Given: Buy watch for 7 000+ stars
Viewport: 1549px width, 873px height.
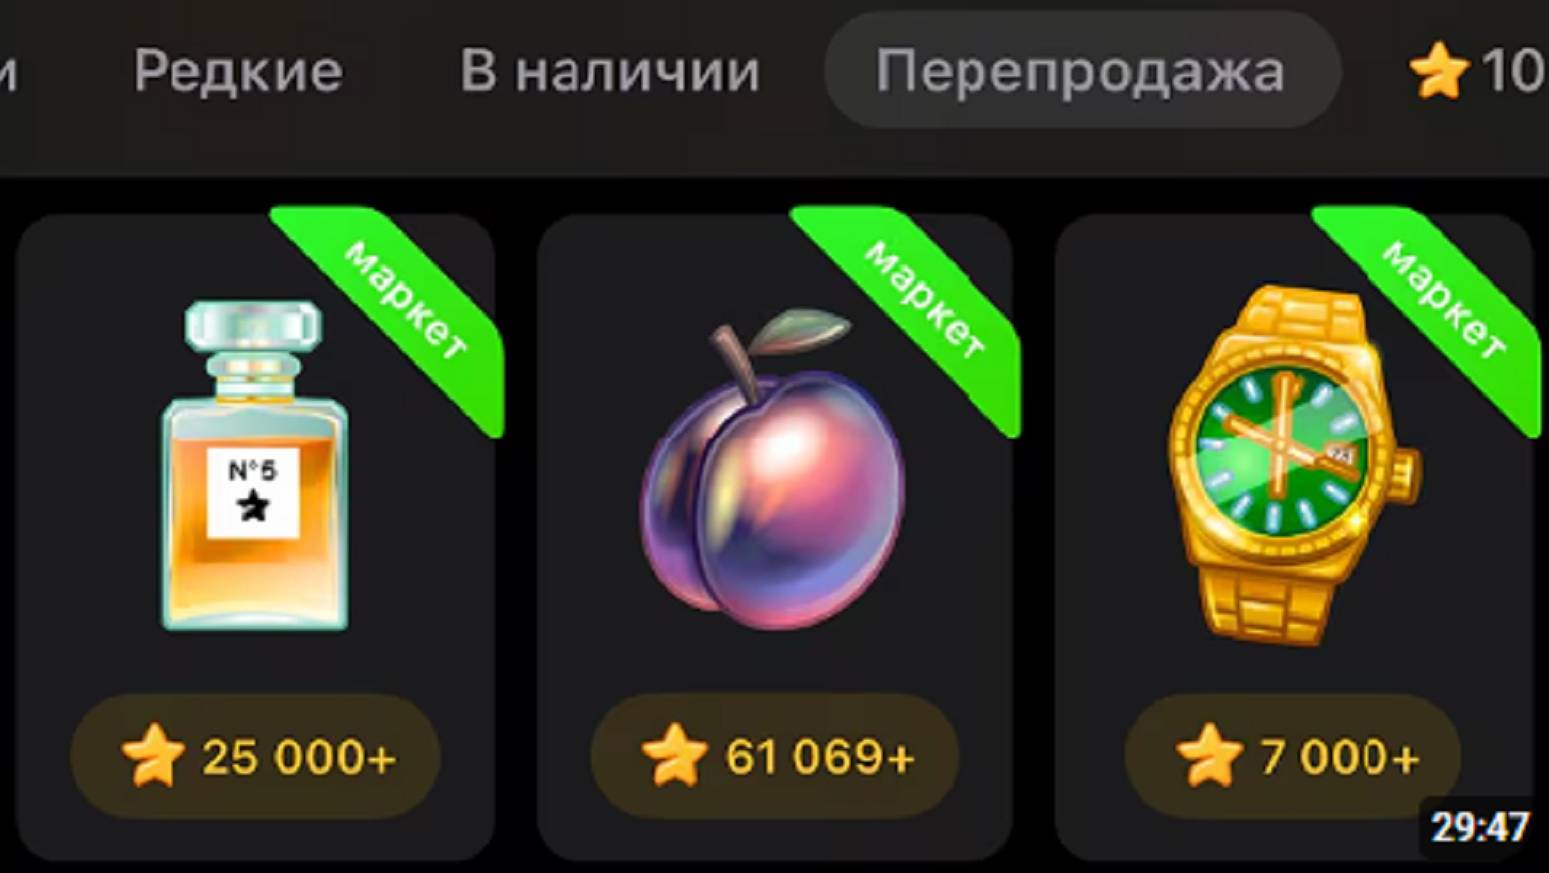Looking at the screenshot, I should click(x=1293, y=757).
